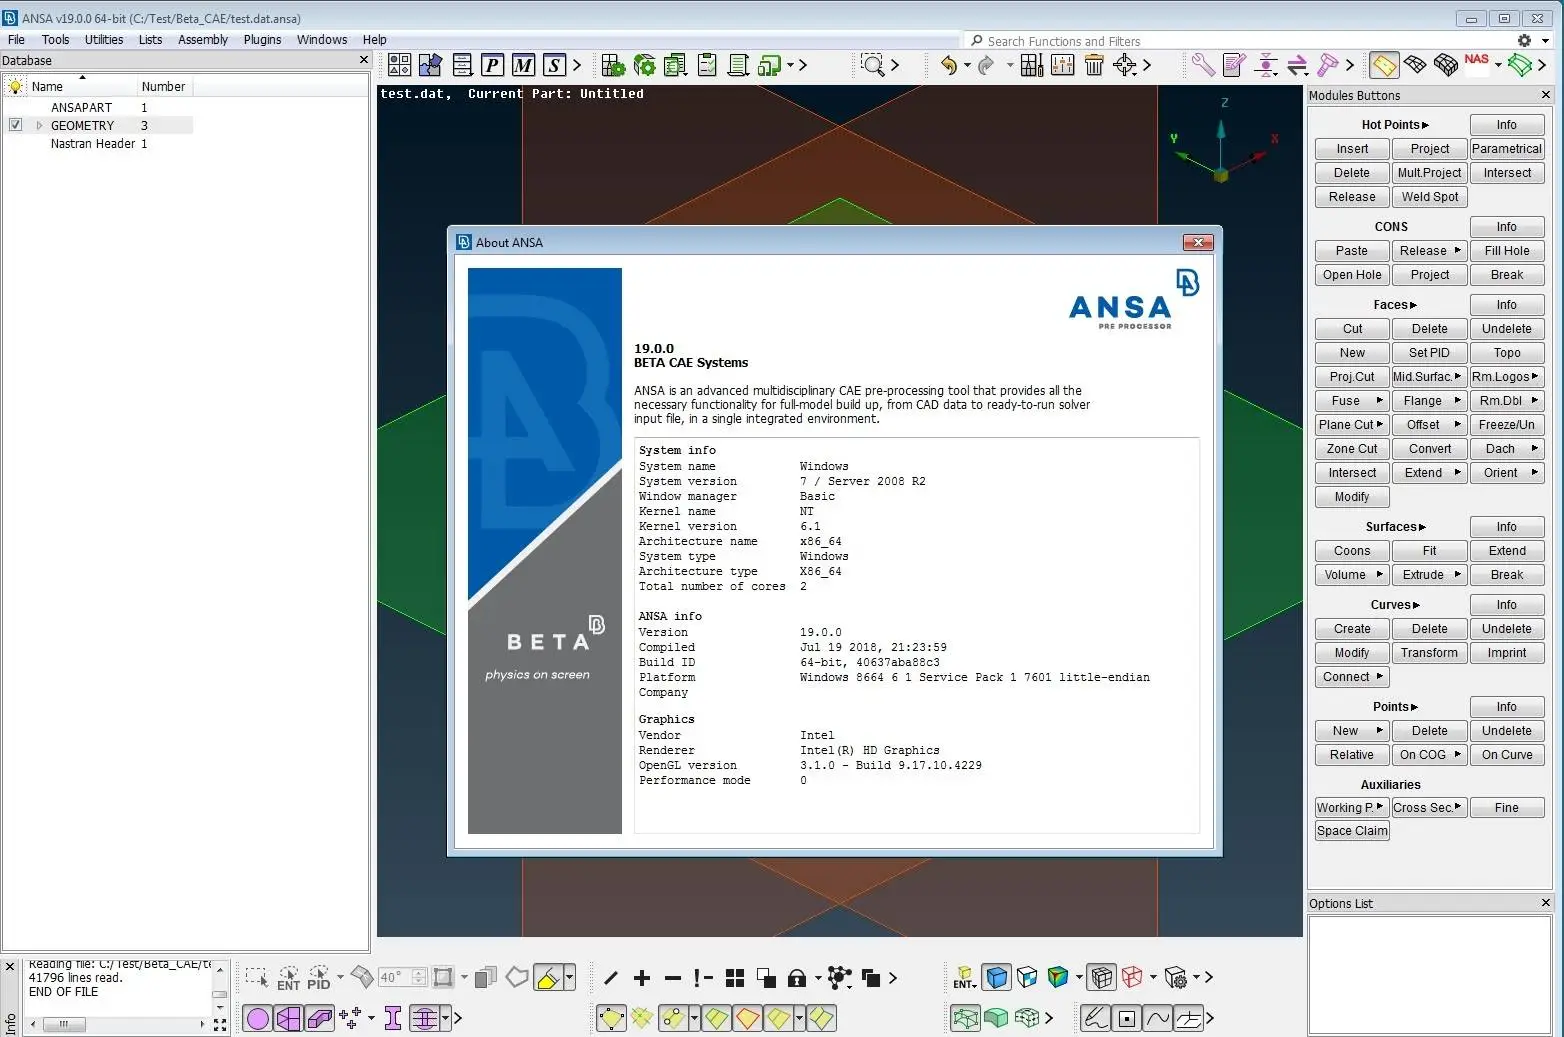Viewport: 1564px width, 1037px height.
Task: Click the red wireframe cube icon
Action: click(x=1132, y=977)
